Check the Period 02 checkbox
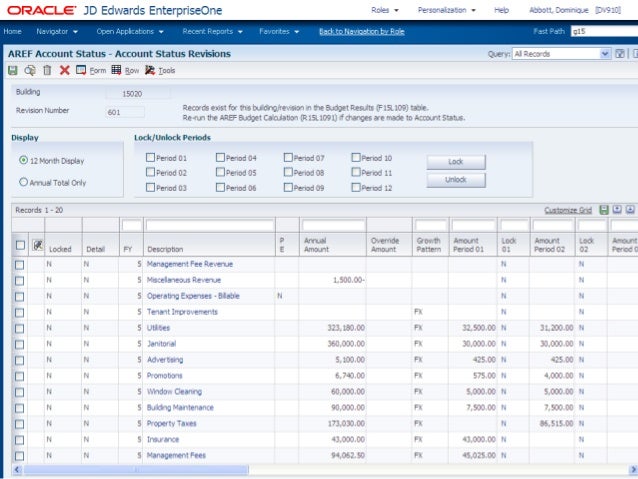Image resolution: width=638 pixels, height=479 pixels. click(x=150, y=172)
